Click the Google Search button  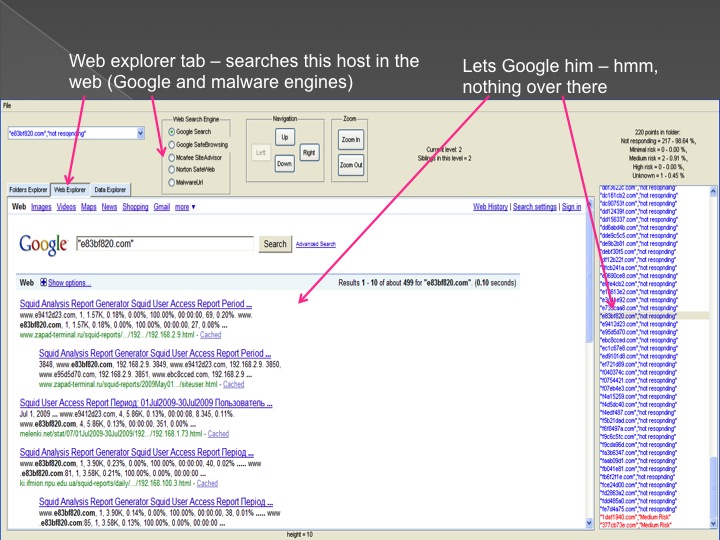[x=275, y=244]
